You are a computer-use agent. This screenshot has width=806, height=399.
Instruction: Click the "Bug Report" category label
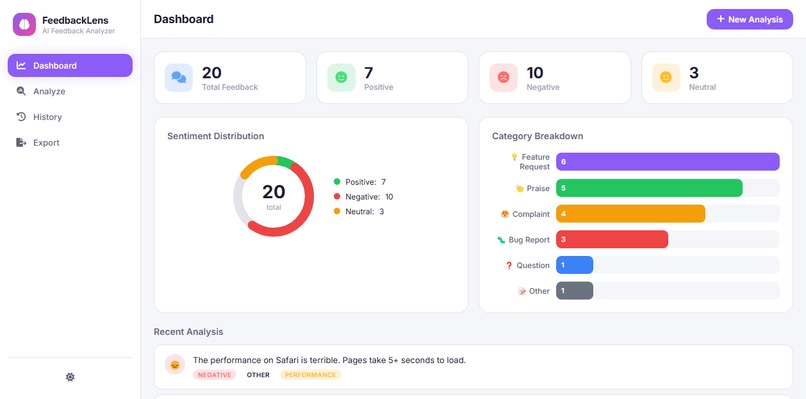pos(529,240)
